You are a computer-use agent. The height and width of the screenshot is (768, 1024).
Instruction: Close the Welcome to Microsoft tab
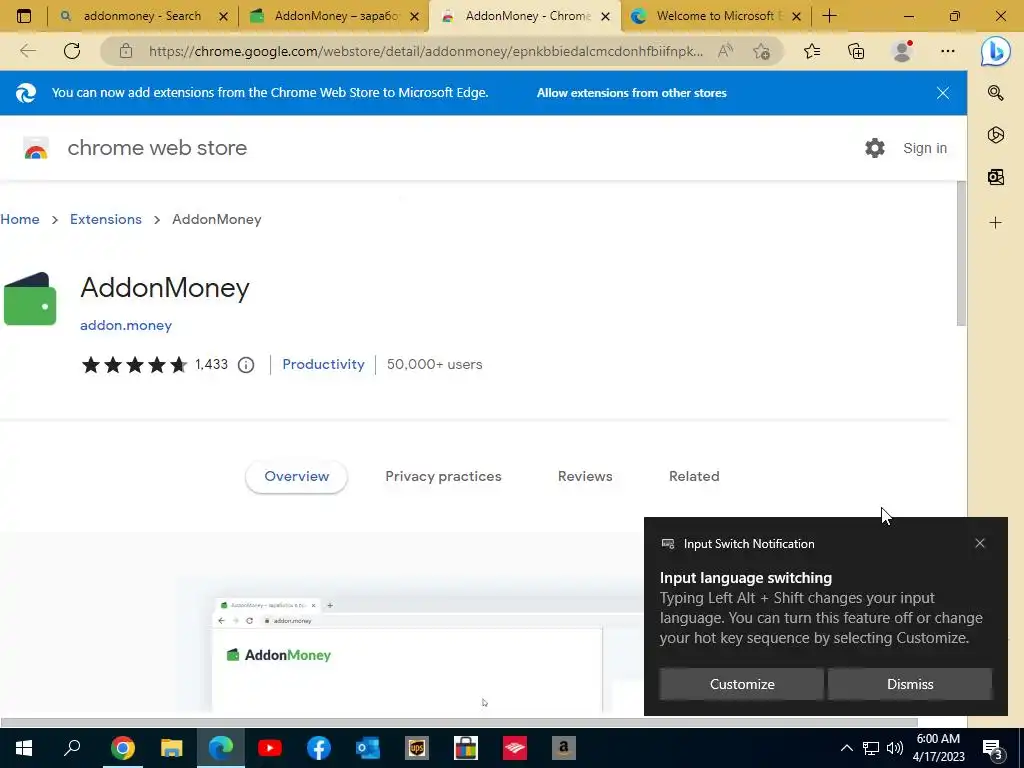[796, 16]
